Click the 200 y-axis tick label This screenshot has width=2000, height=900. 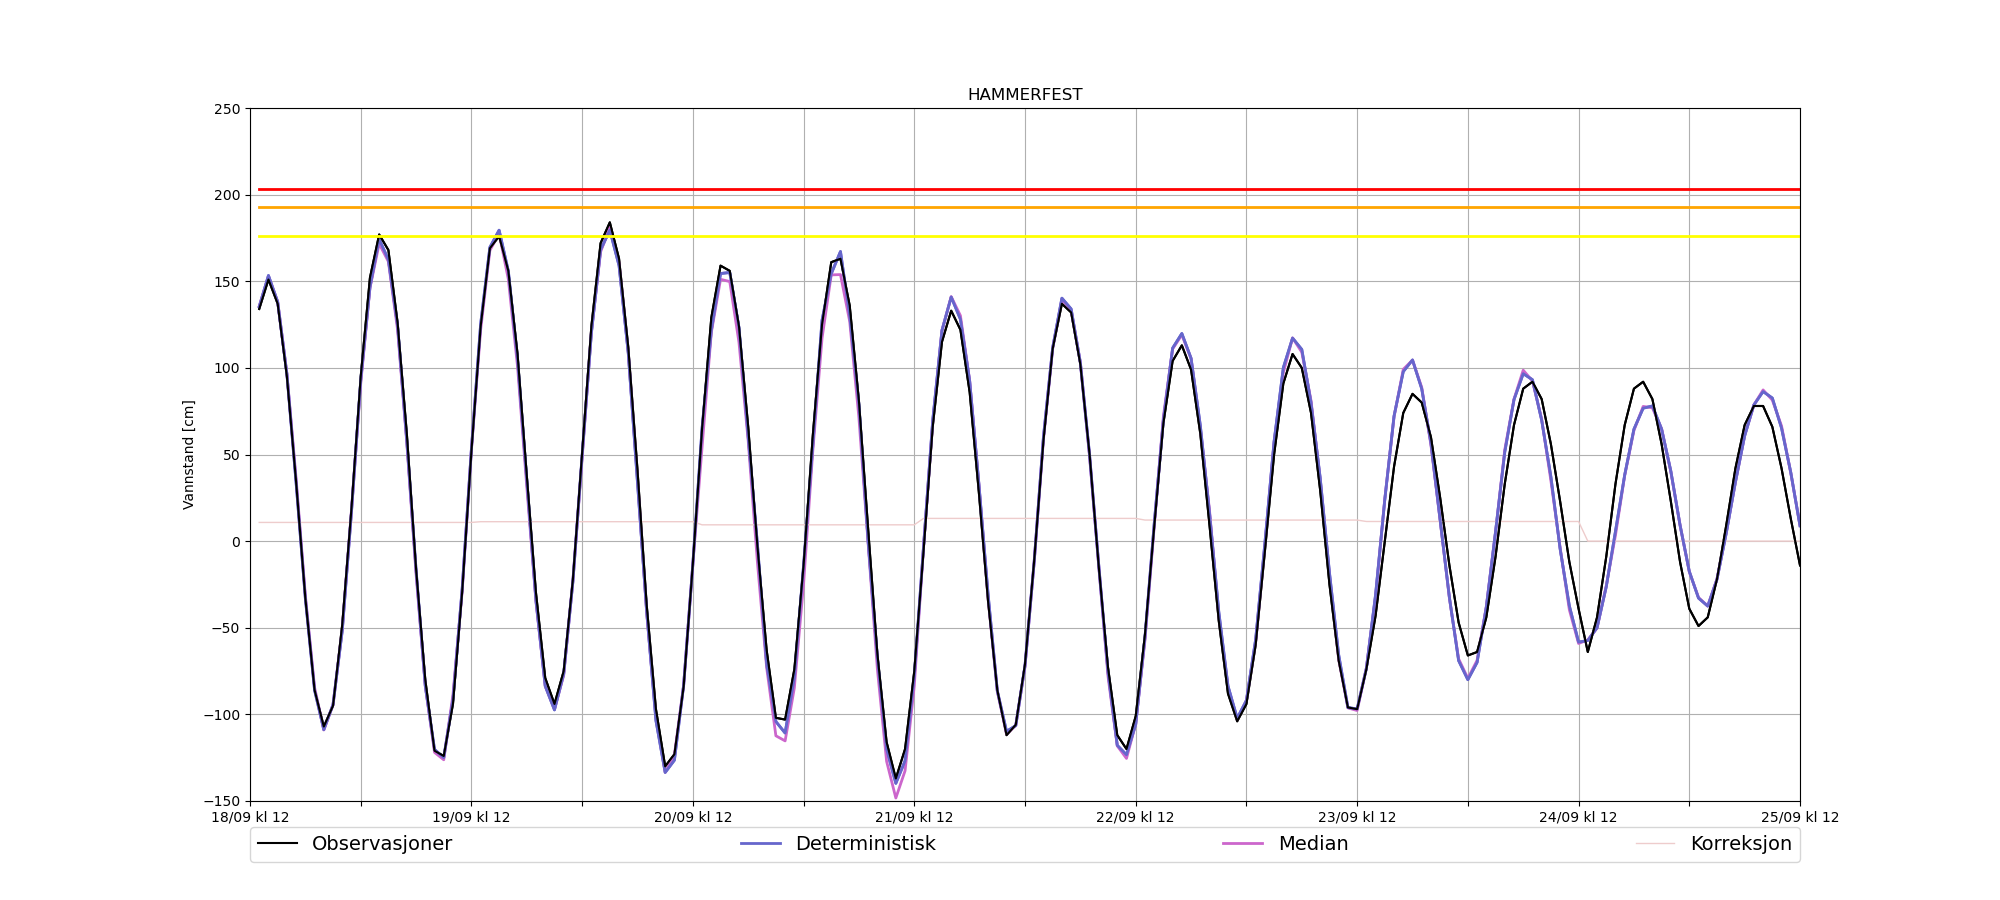(227, 195)
